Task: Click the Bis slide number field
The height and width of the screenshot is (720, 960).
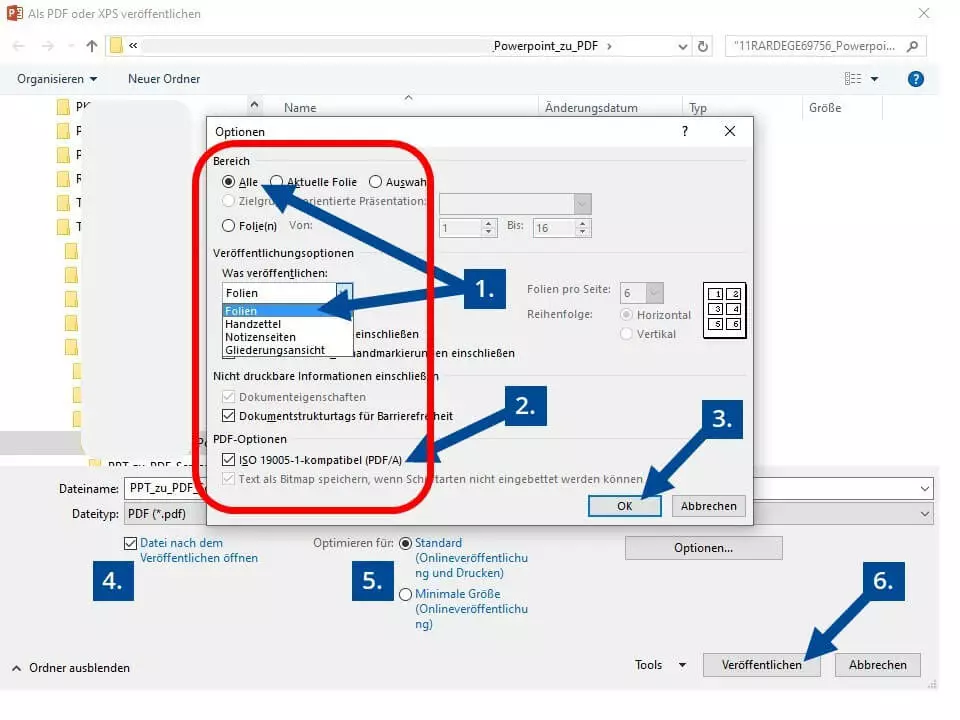Action: 554,228
